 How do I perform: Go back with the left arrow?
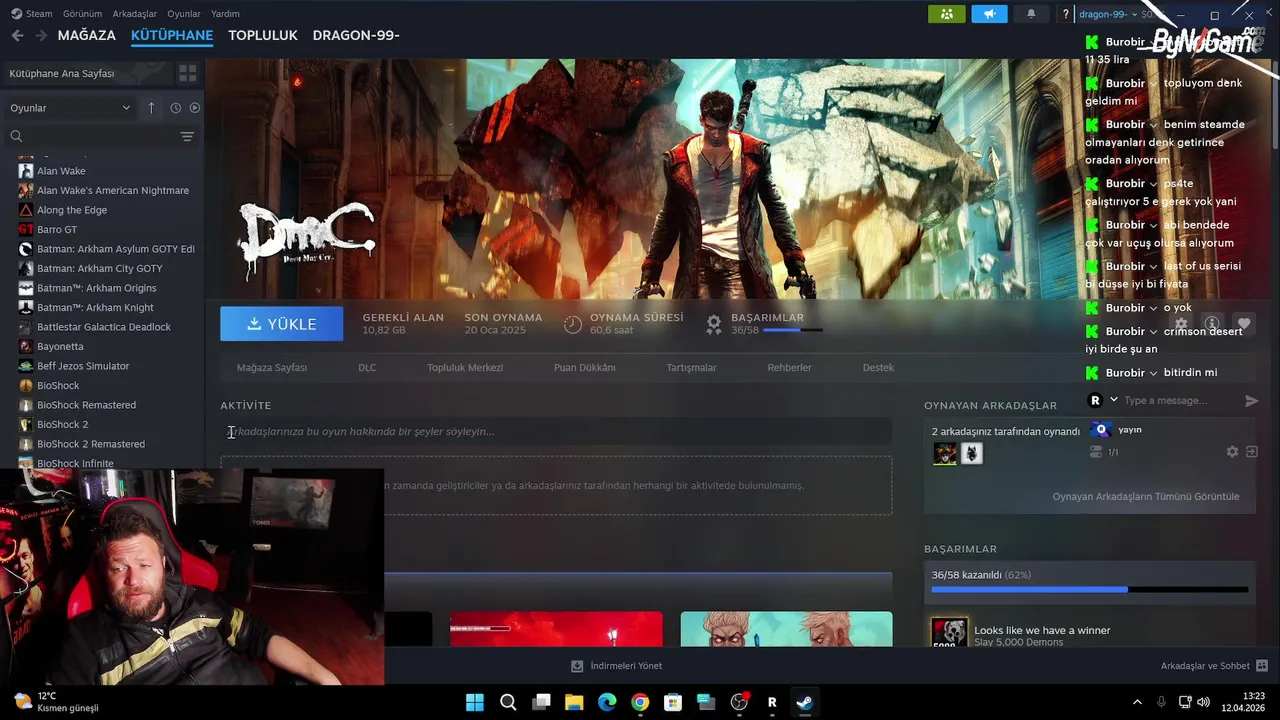(17, 35)
